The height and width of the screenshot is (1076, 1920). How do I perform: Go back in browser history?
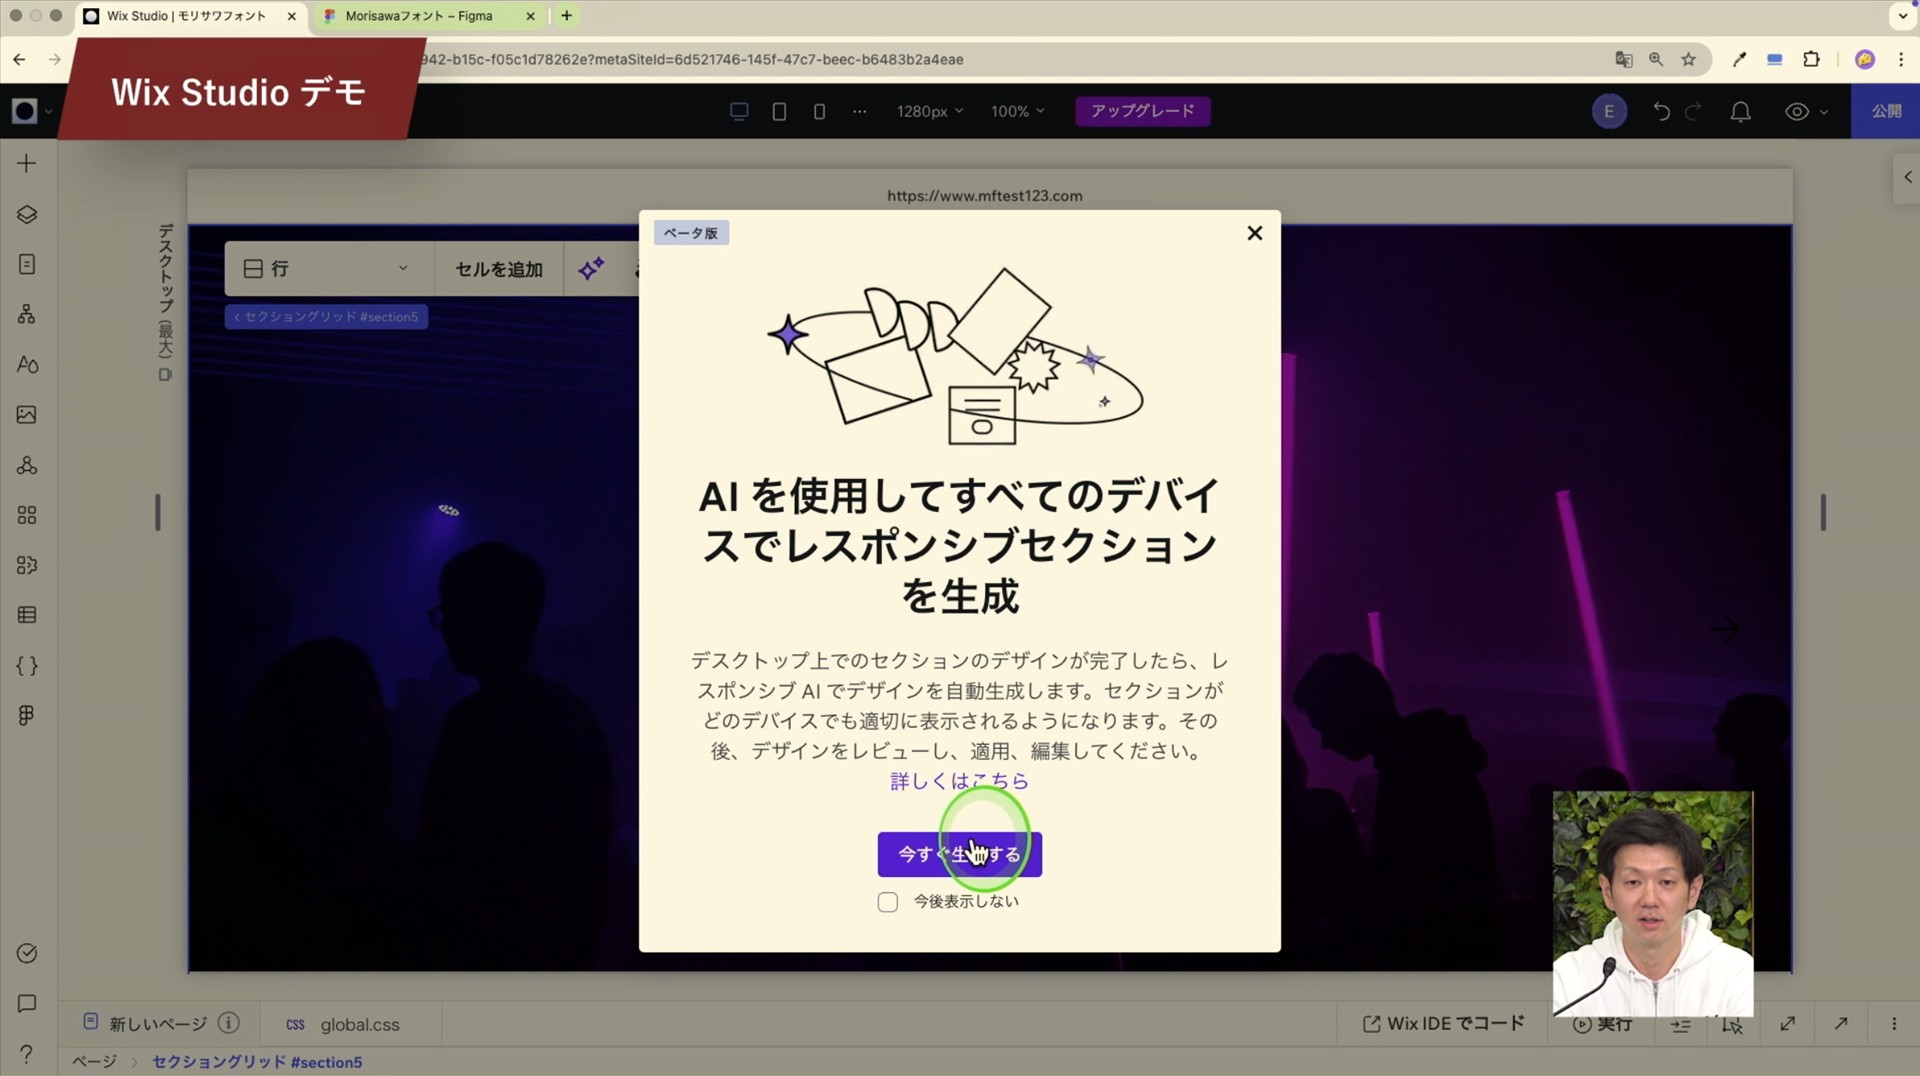point(19,59)
